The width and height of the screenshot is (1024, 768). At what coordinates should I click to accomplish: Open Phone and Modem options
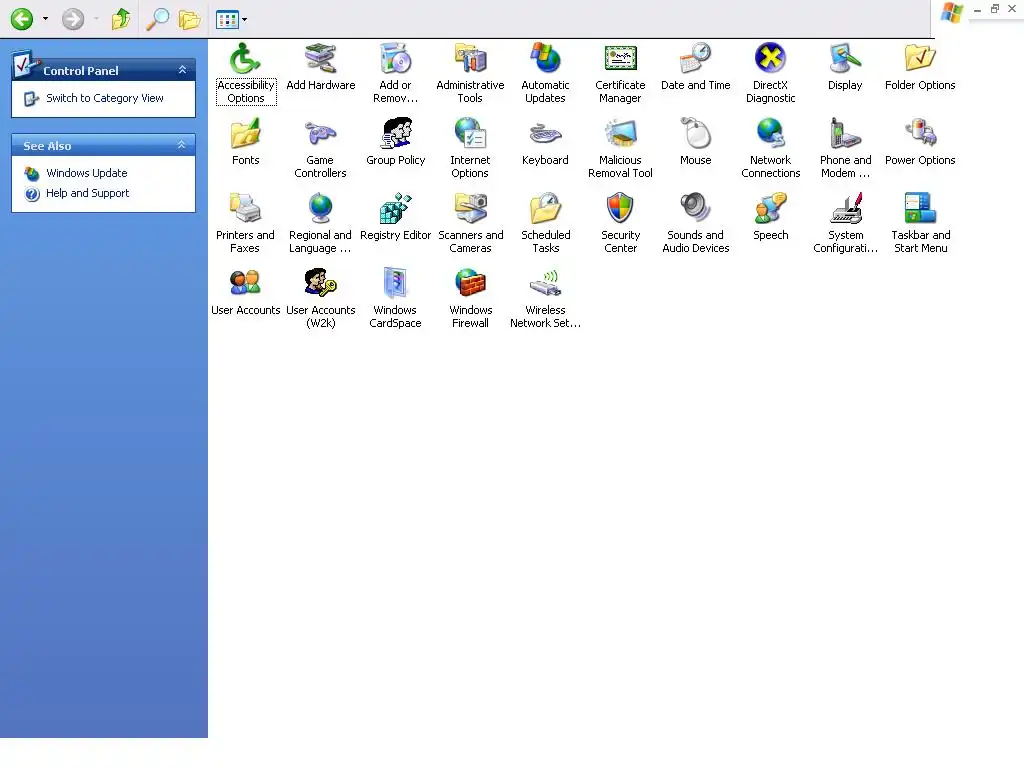pos(846,148)
